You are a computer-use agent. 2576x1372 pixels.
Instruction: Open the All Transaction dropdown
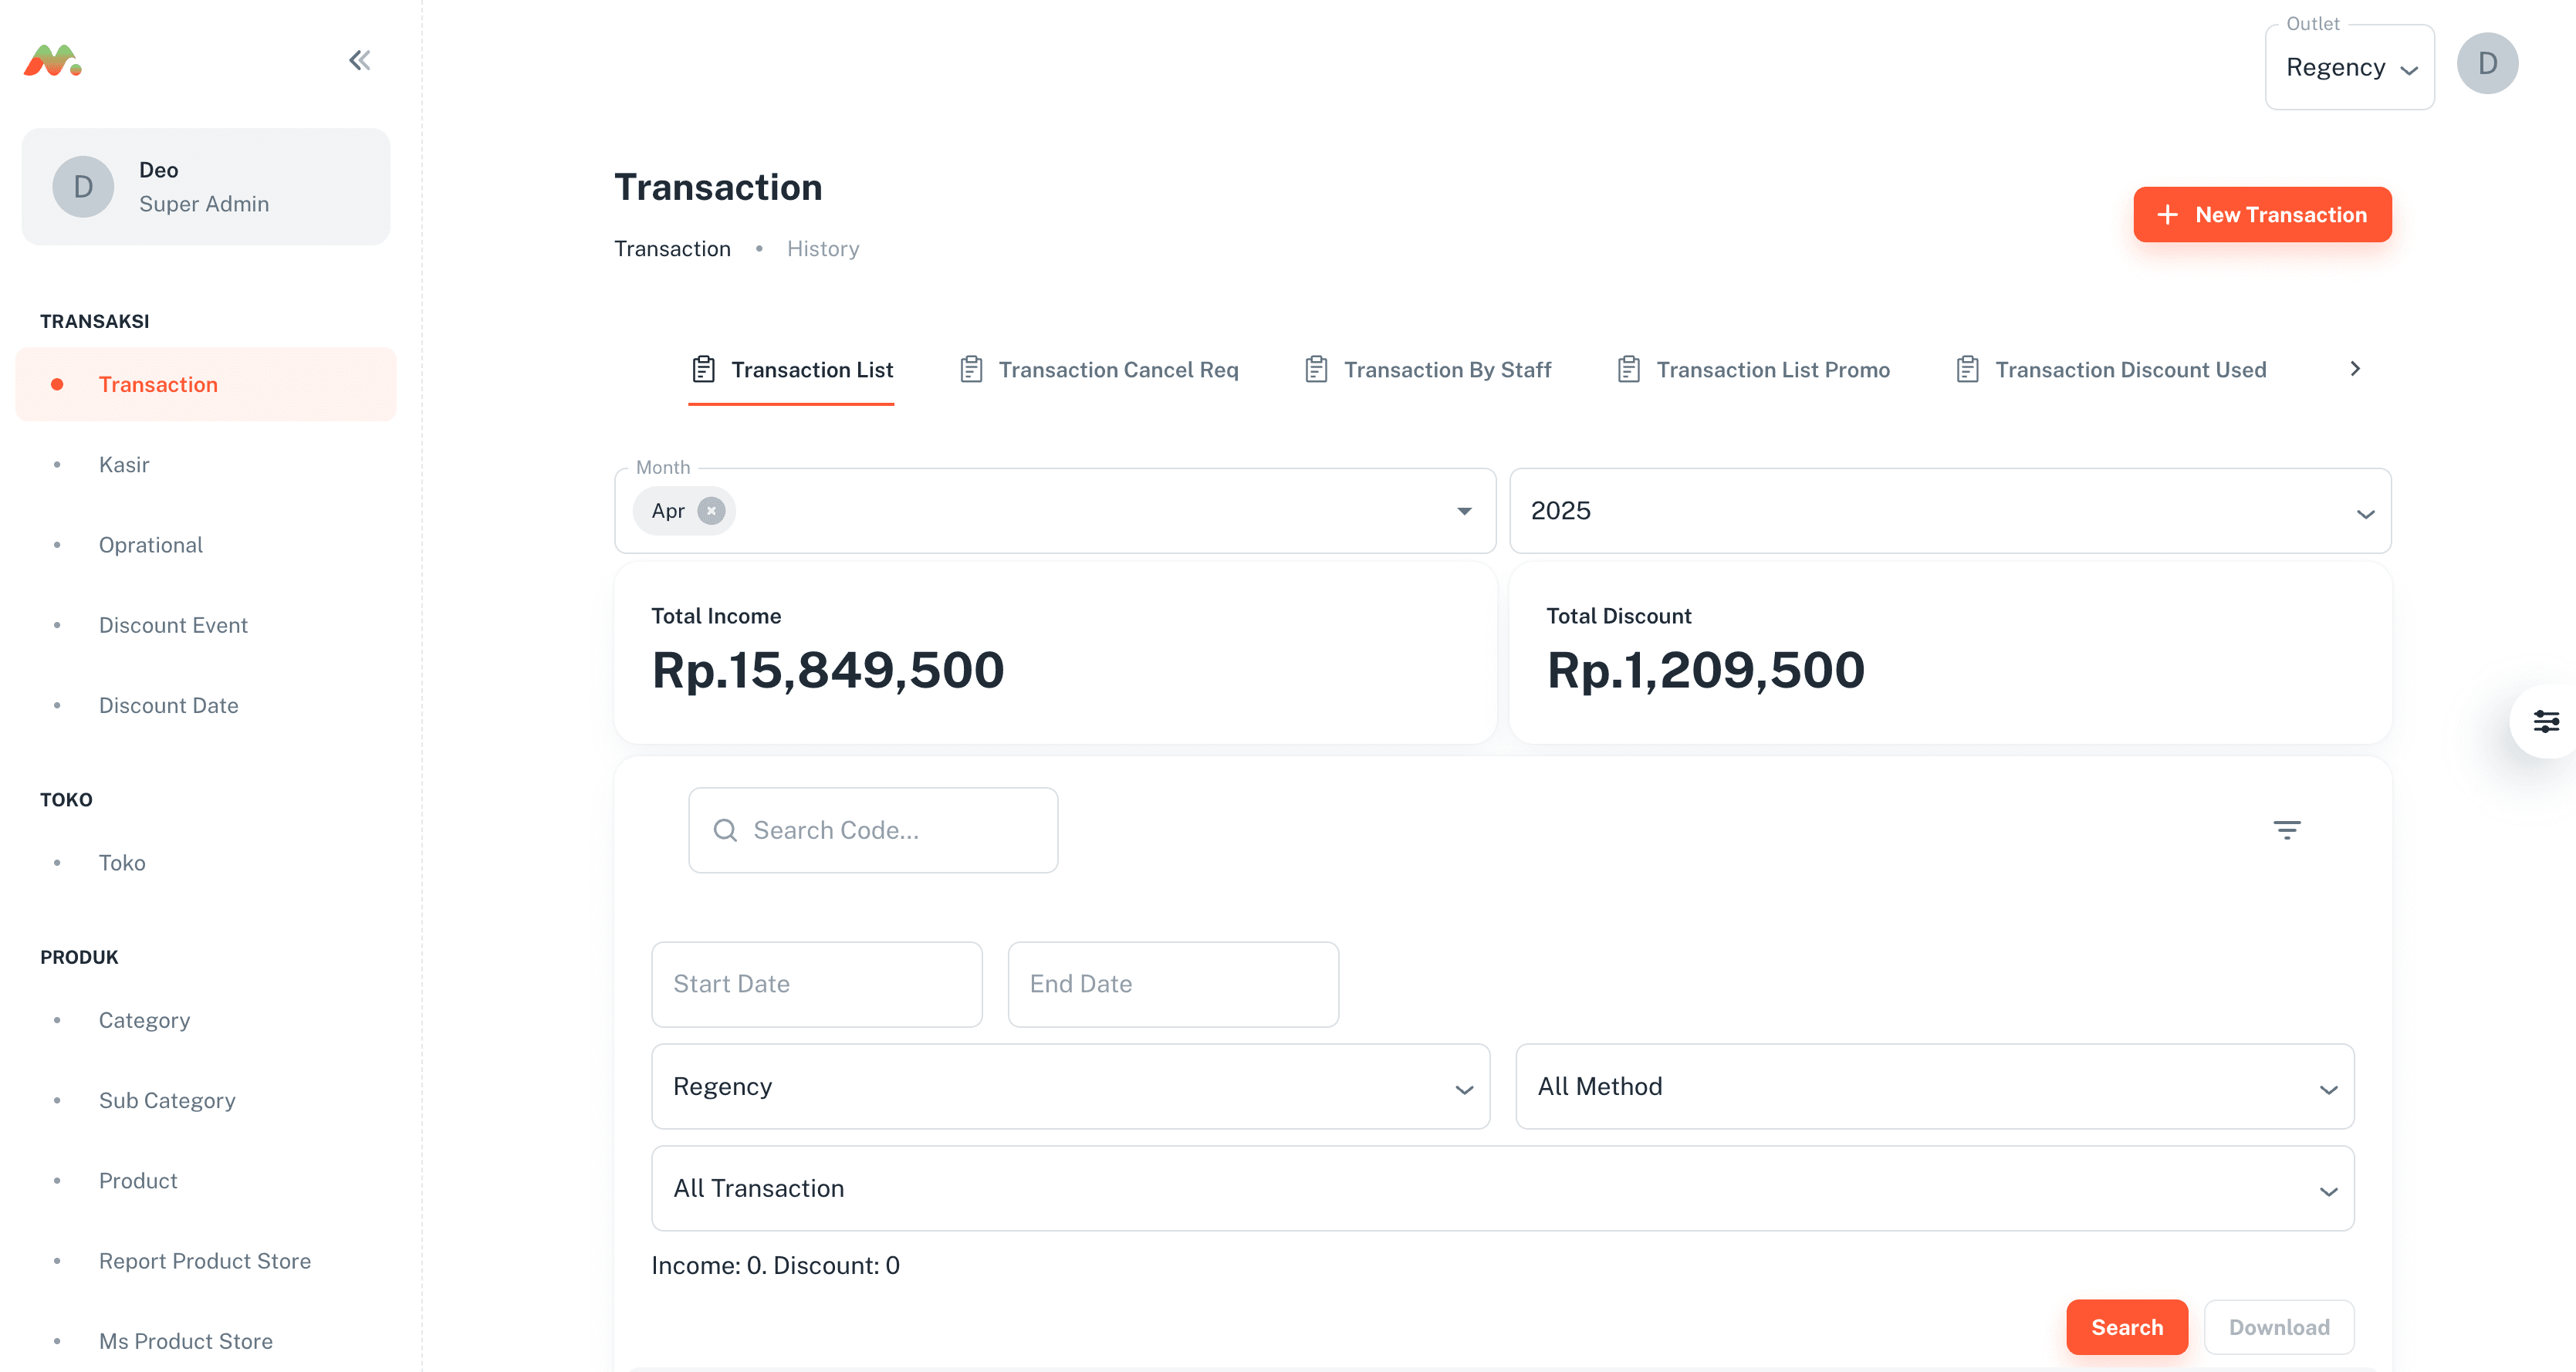tap(2329, 1190)
